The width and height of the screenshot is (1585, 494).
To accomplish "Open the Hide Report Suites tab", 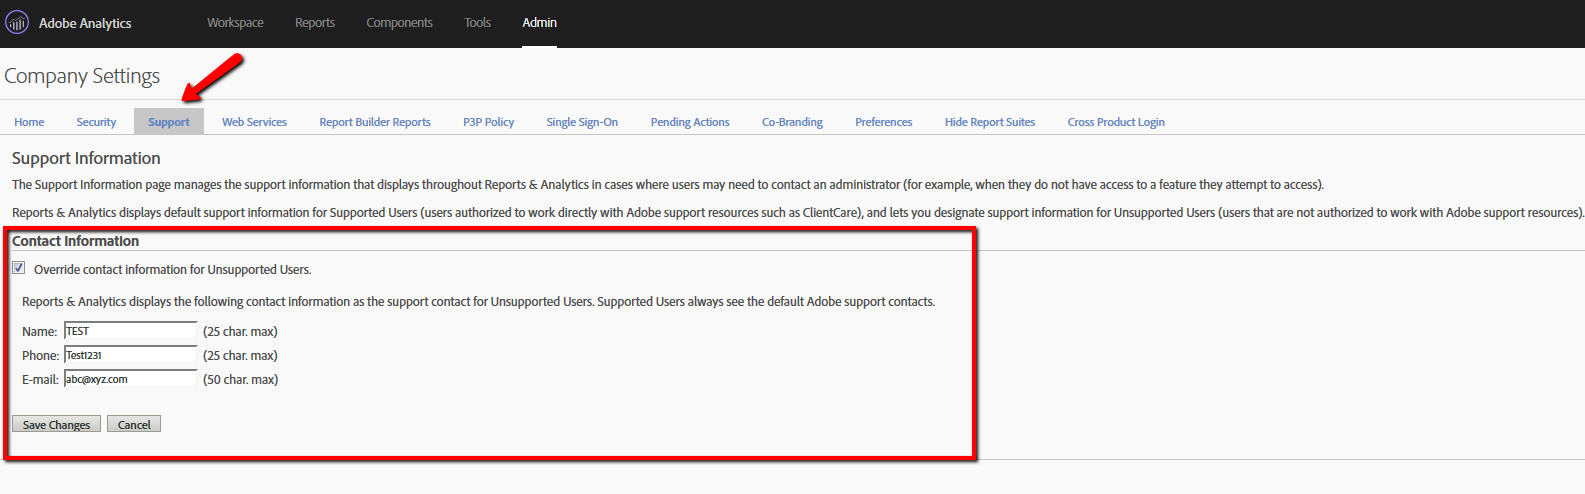I will (990, 122).
